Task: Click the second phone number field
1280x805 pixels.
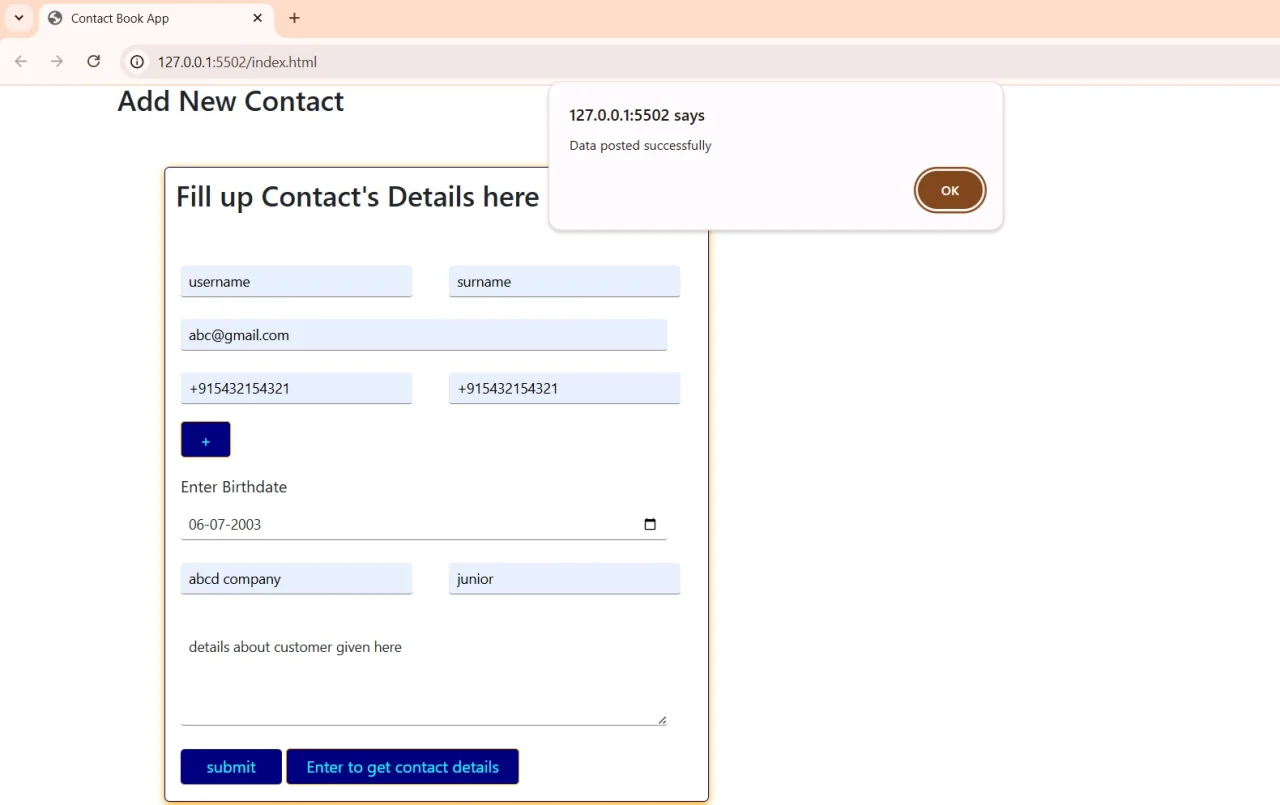Action: 564,388
